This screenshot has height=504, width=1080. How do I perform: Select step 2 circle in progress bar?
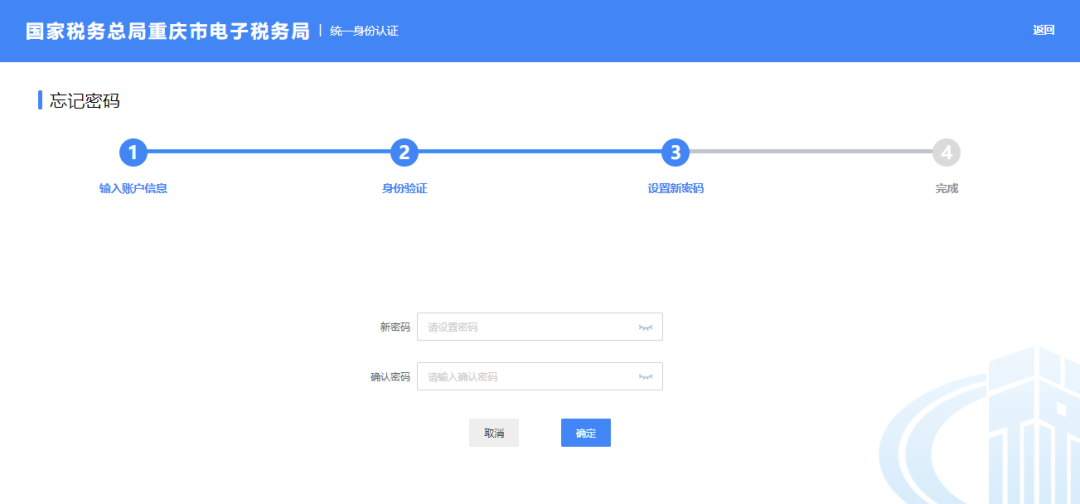click(x=404, y=153)
